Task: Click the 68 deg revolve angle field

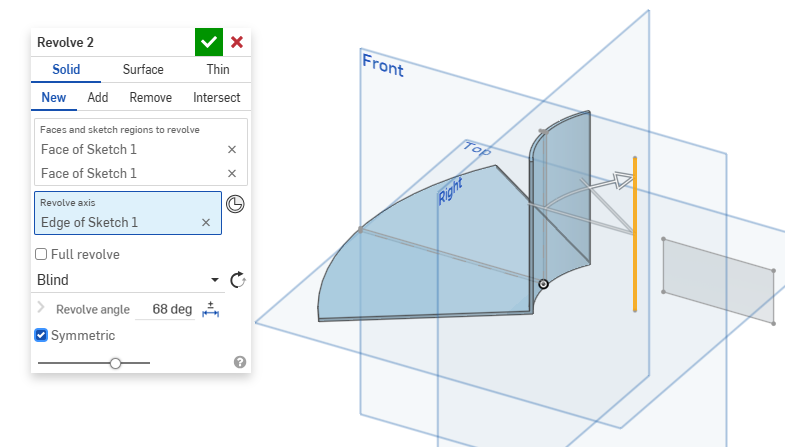Action: pos(171,309)
